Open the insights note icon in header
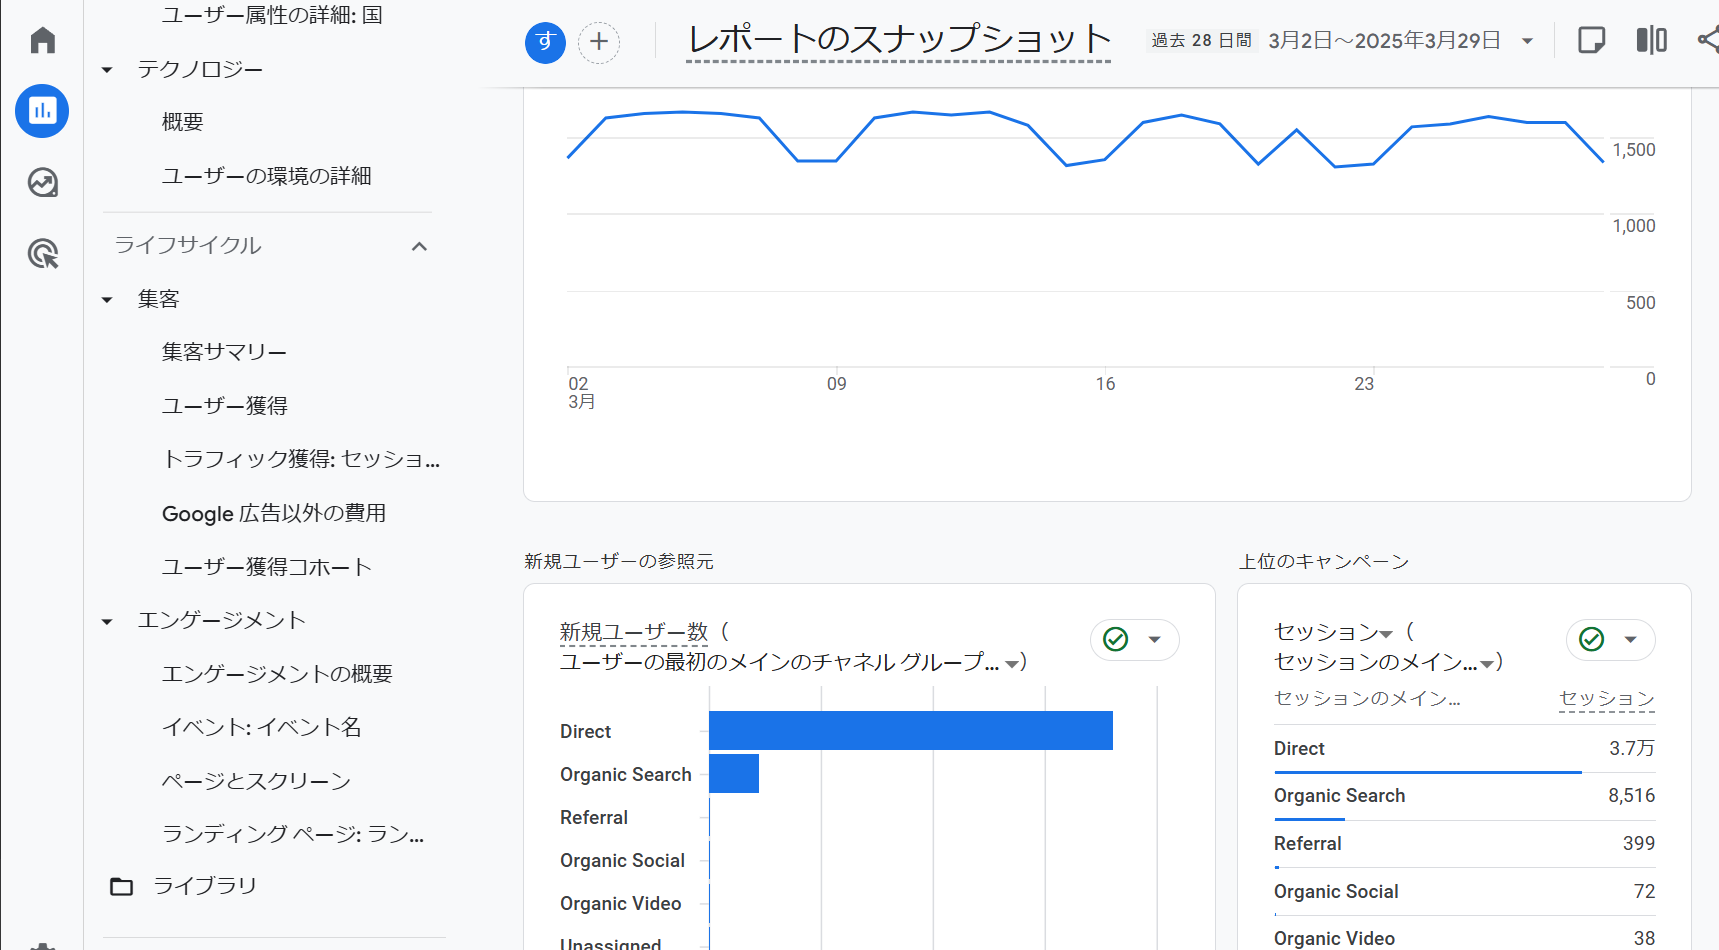The image size is (1719, 950). [x=1591, y=40]
